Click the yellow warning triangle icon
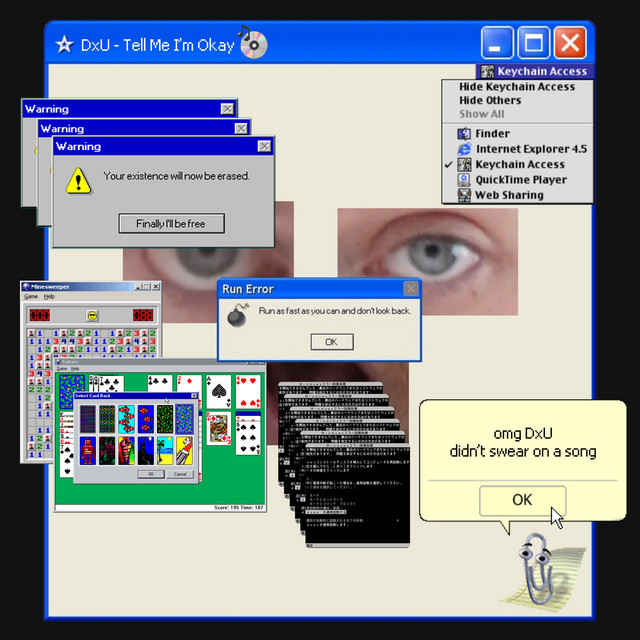This screenshot has height=640, width=640. 78,180
